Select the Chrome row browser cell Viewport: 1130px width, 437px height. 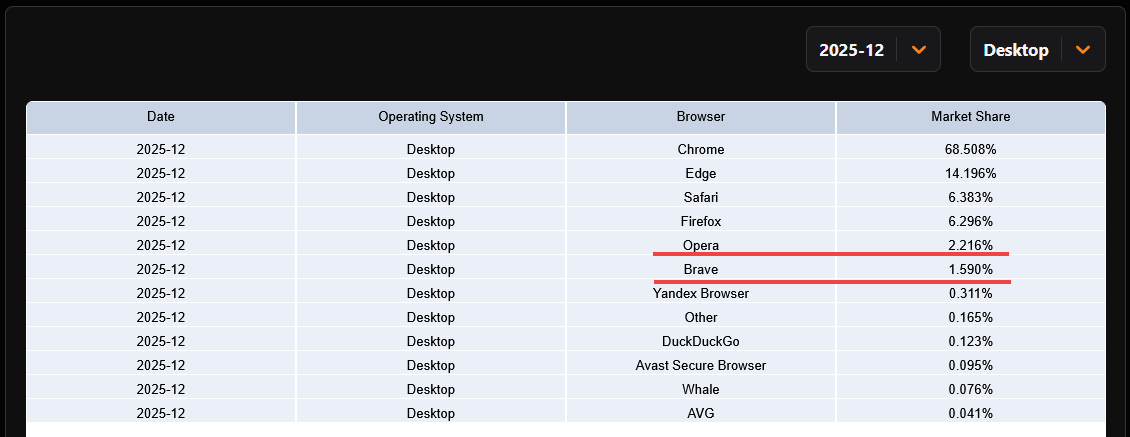pyautogui.click(x=701, y=150)
